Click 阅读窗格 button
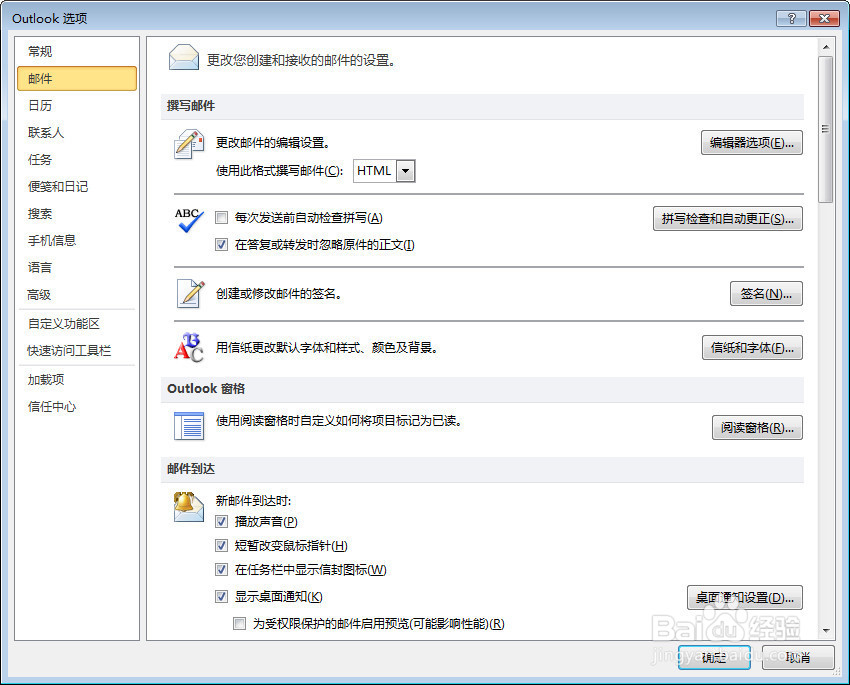The height and width of the screenshot is (685, 850). tap(757, 428)
